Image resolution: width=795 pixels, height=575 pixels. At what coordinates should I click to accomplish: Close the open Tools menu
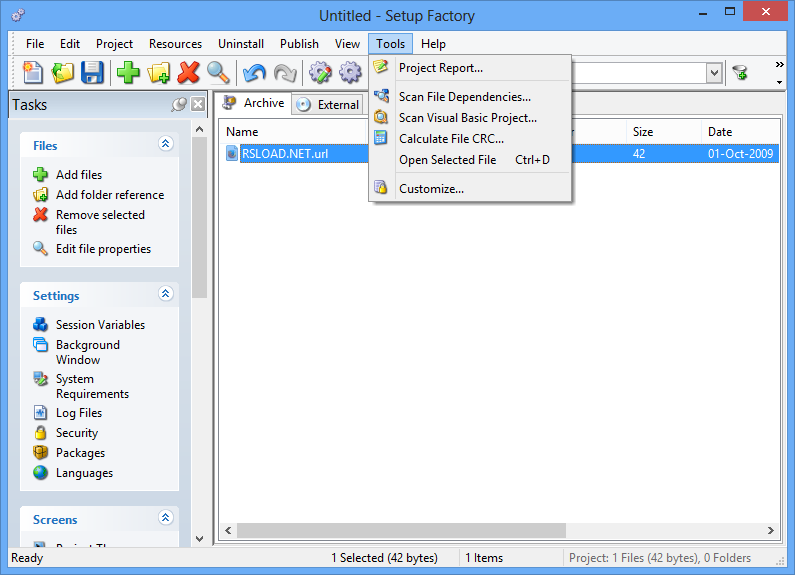(x=390, y=44)
